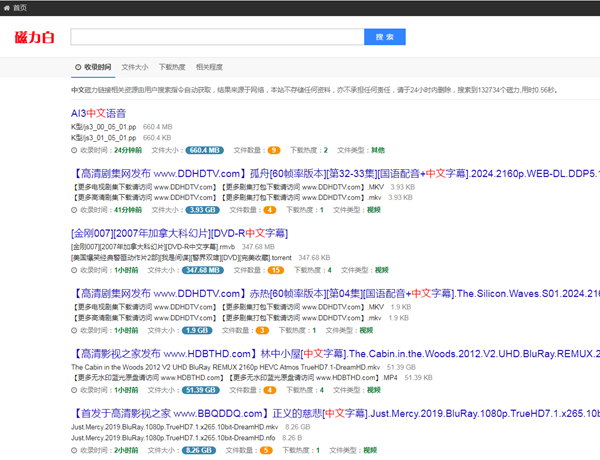Click the disclaimer text about 132734个磁力
The width and height of the screenshot is (600, 460).
[314, 90]
